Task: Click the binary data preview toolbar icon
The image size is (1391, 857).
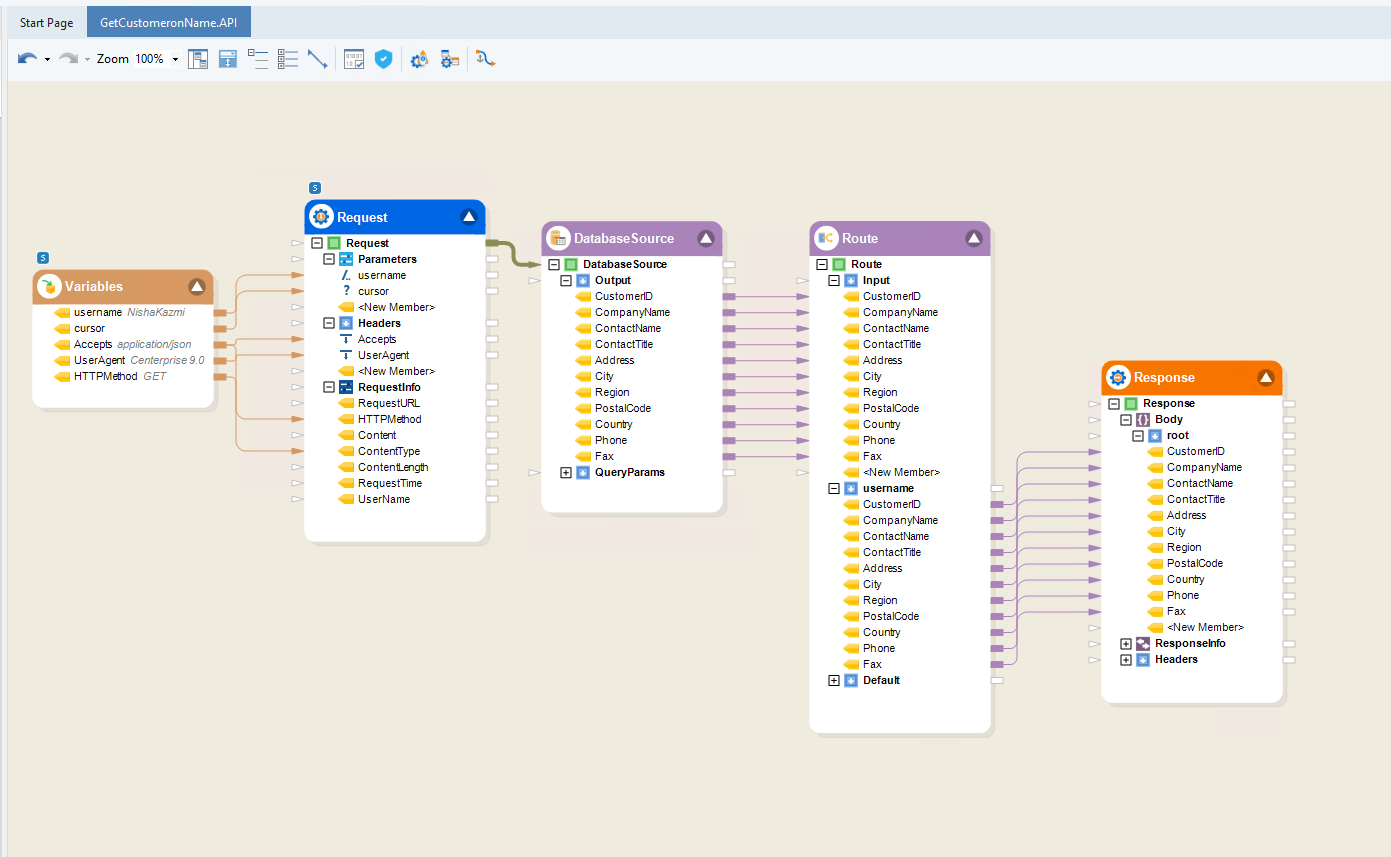Action: 354,59
